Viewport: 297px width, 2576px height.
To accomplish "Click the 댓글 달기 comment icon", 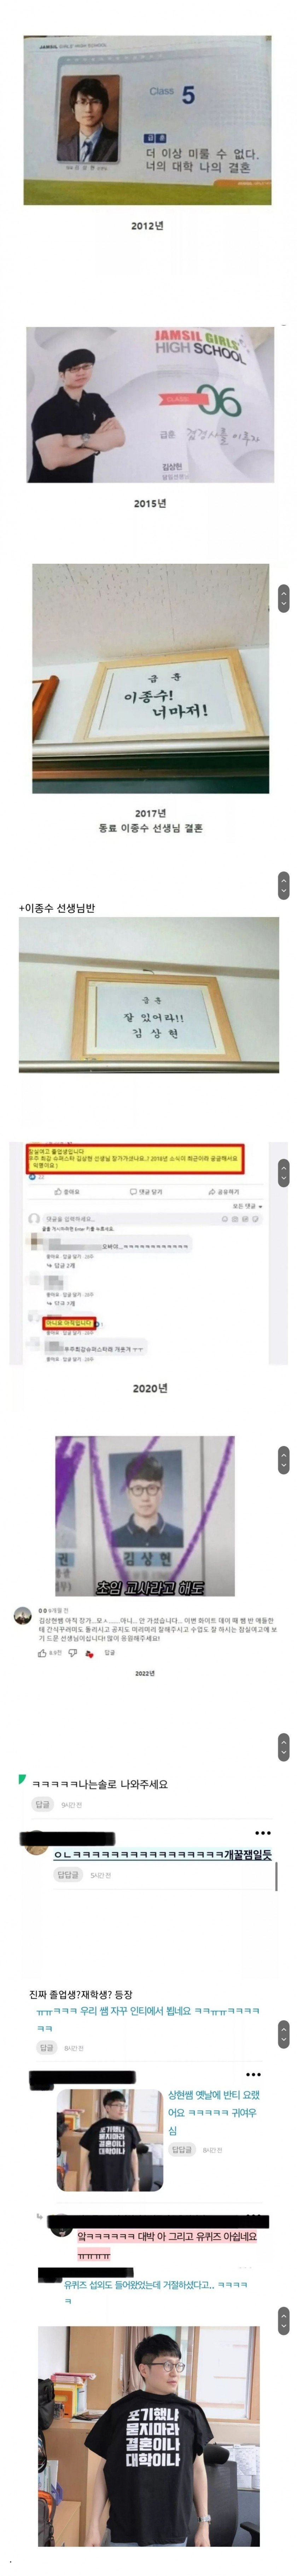I will click(x=133, y=1192).
